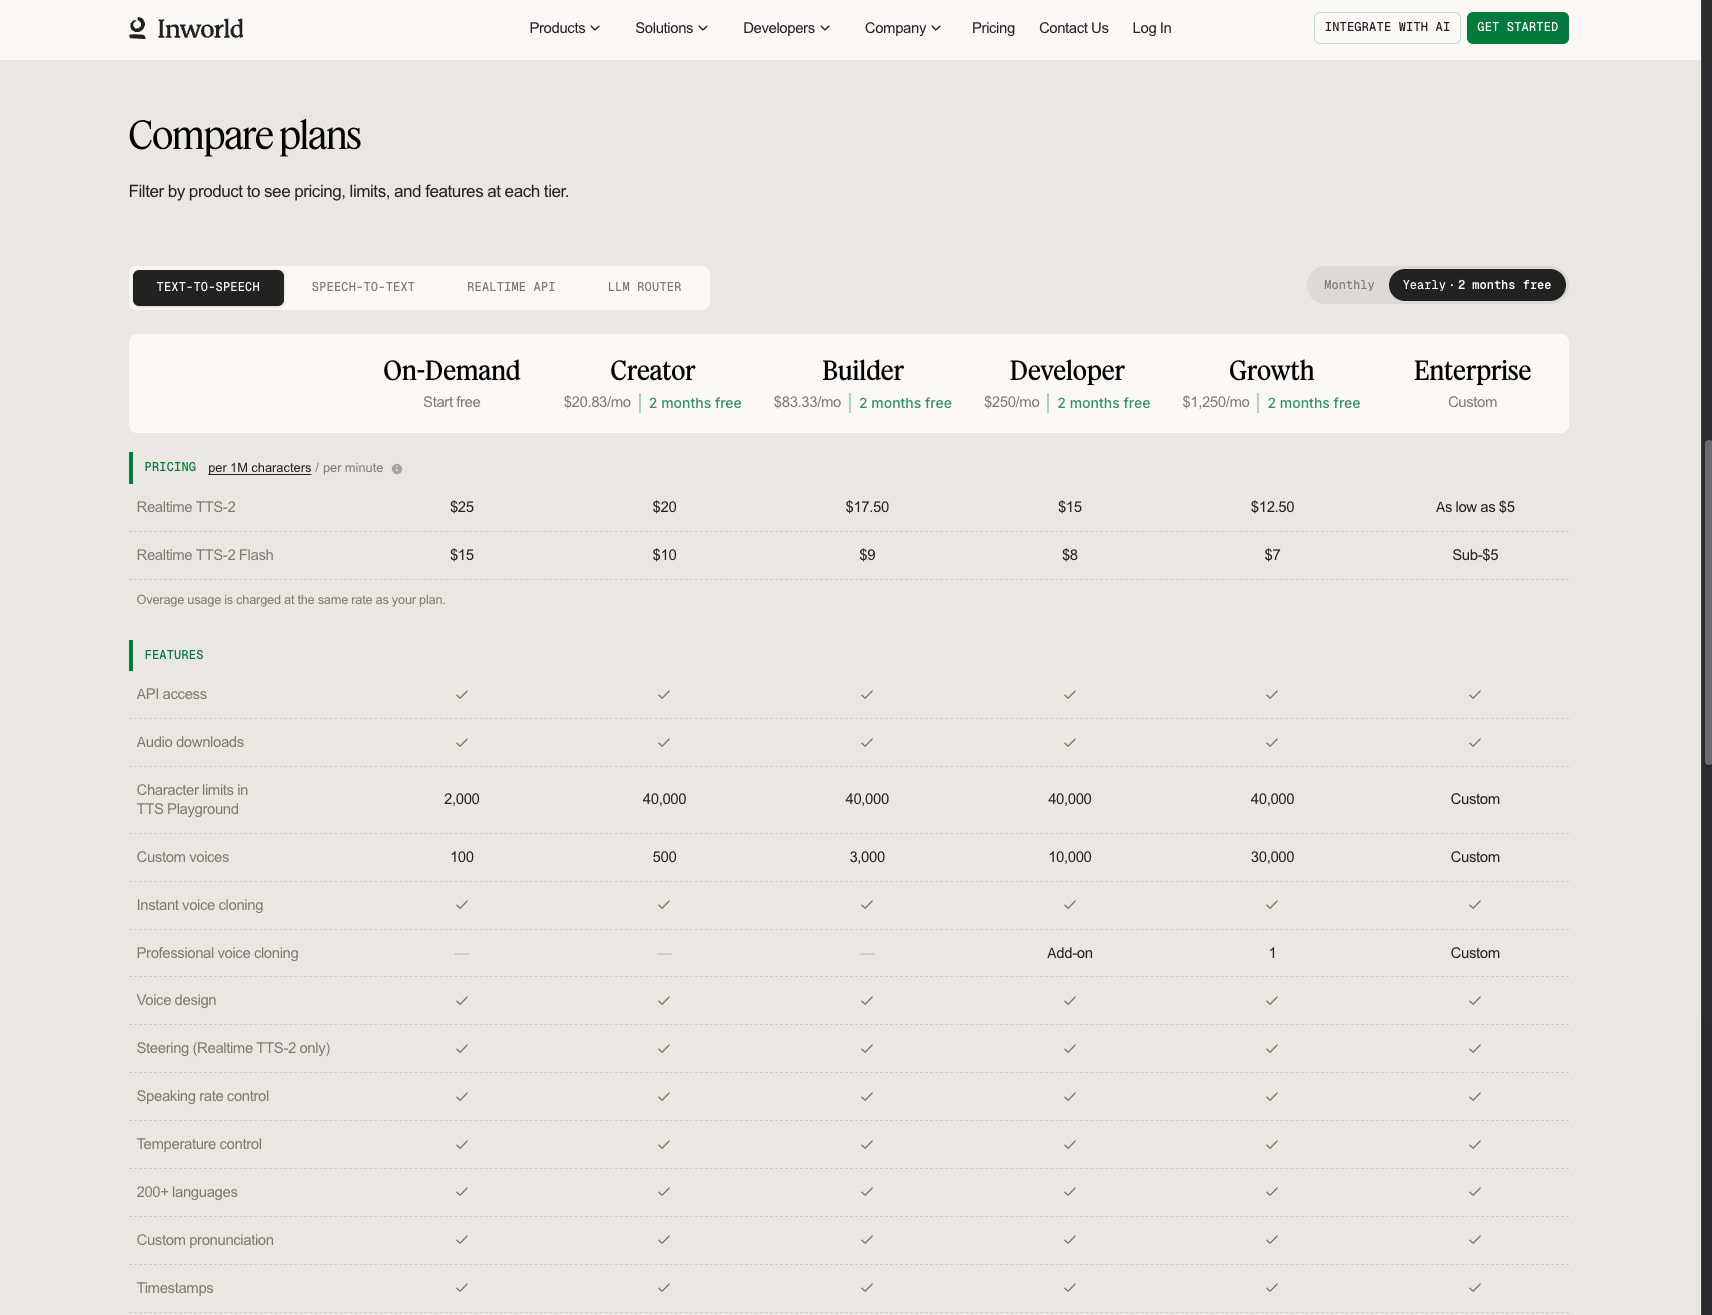This screenshot has width=1712, height=1315.
Task: Switch to the Realtime API tab
Action: (511, 288)
